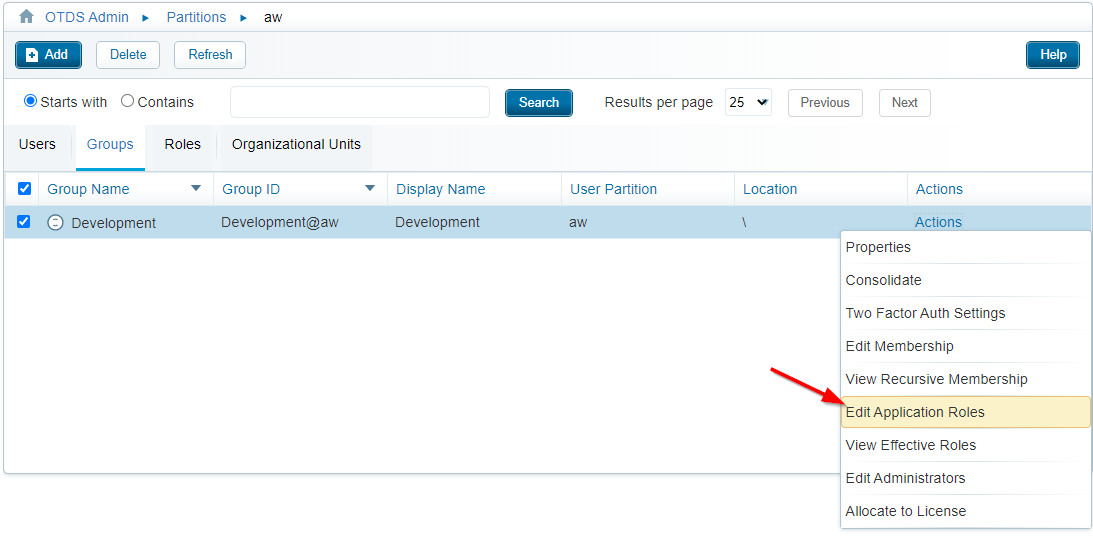Open Two Factor Auth Settings
This screenshot has height=541, width=1093.
925,313
